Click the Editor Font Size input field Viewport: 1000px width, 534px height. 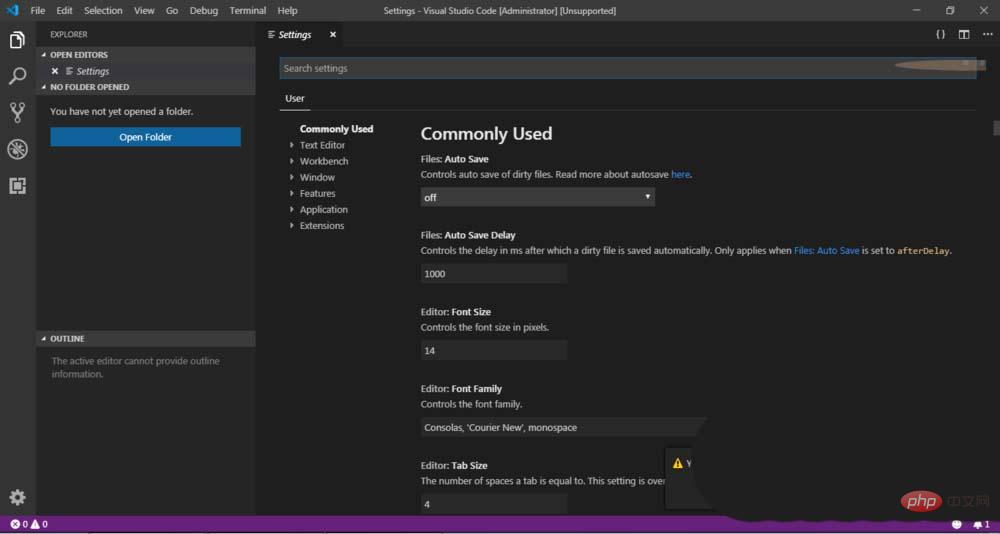pyautogui.click(x=494, y=350)
